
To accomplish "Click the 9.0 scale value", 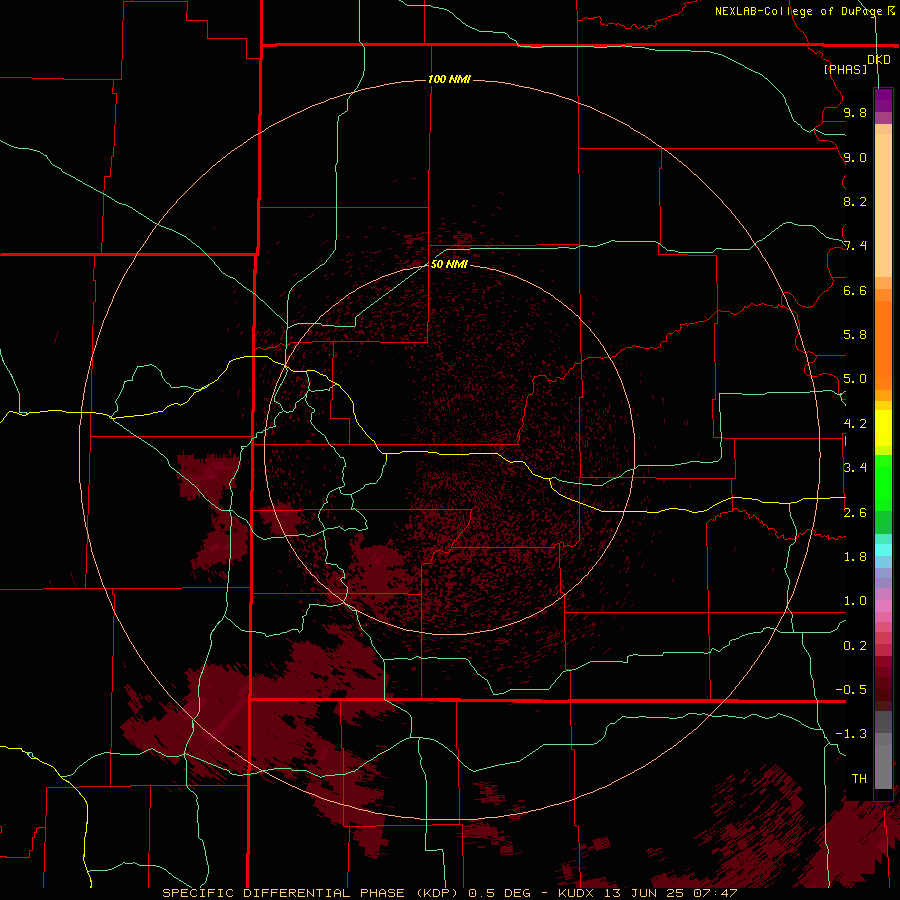I will 855,157.
